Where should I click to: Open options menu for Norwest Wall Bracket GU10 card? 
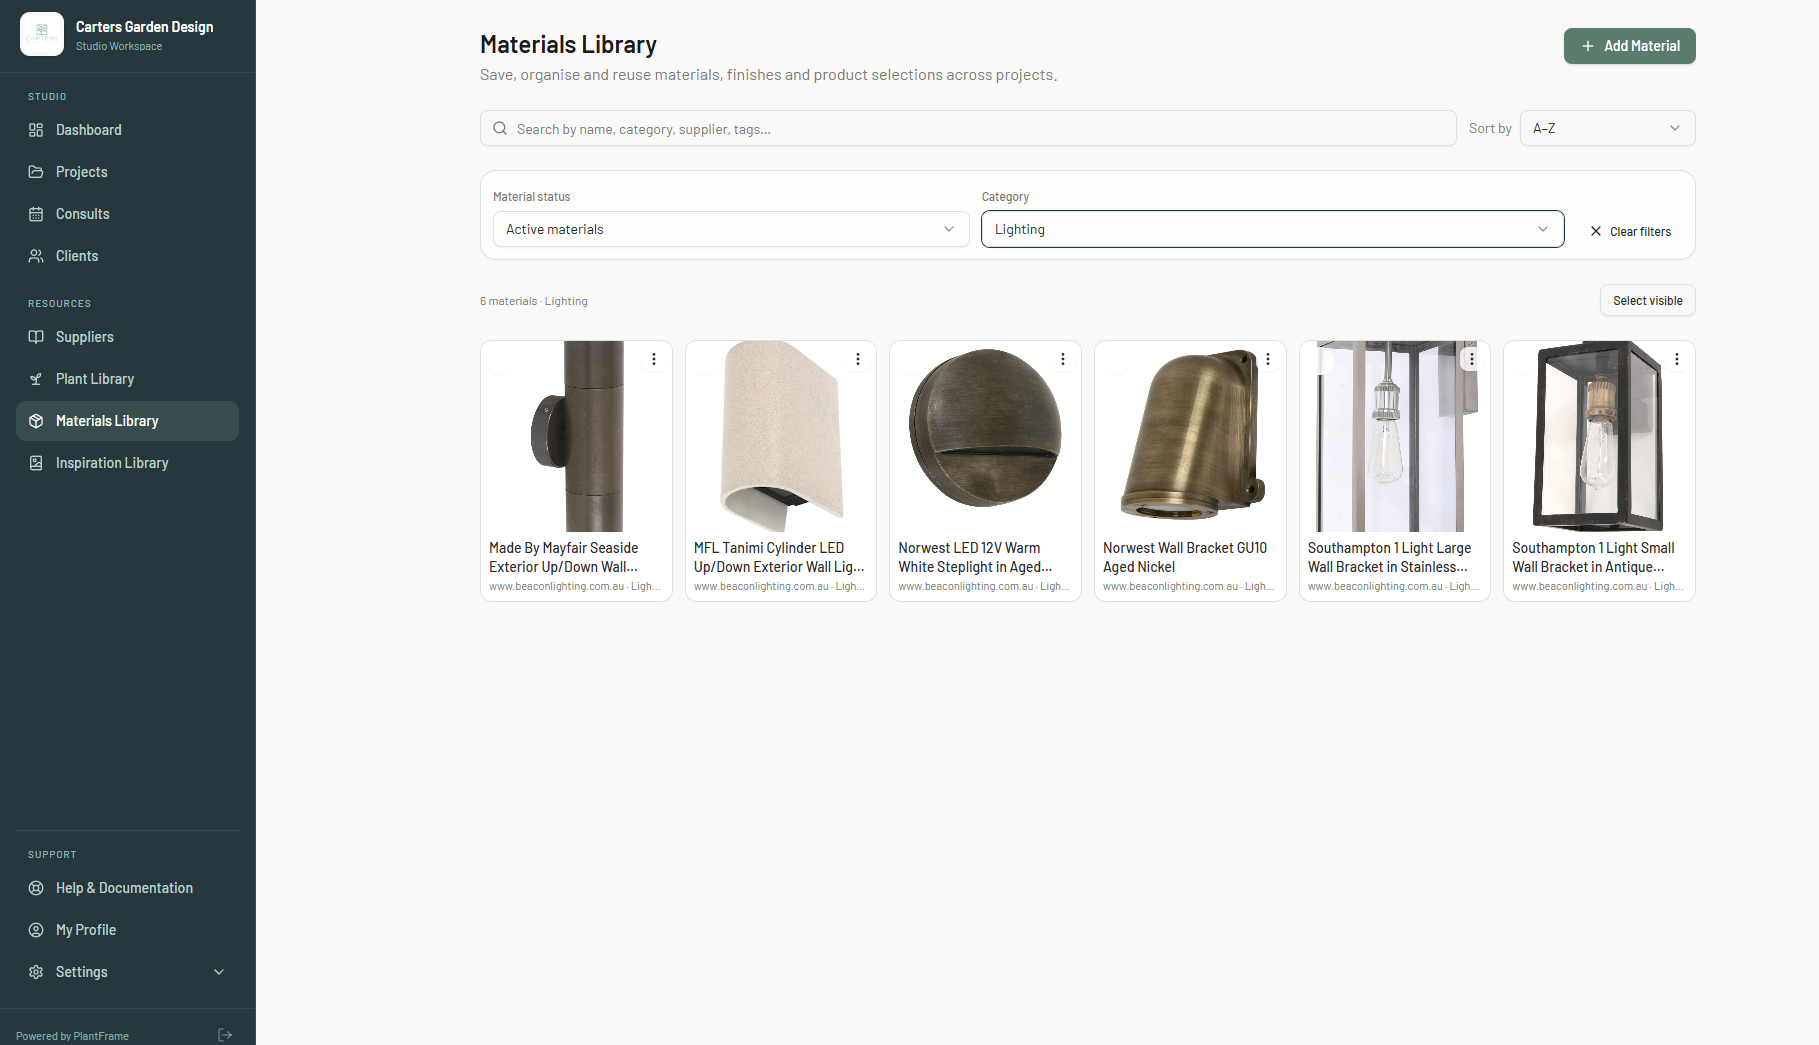point(1268,359)
